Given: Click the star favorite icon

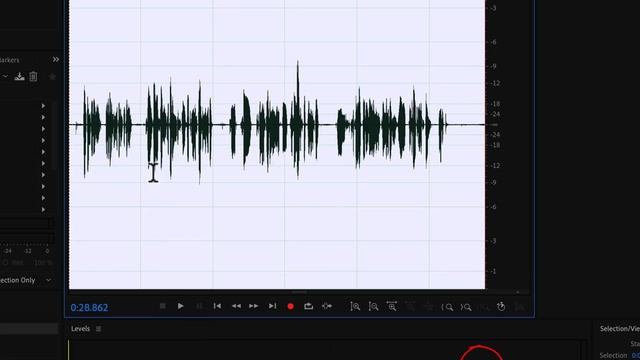Looking at the screenshot, I should (x=52, y=76).
